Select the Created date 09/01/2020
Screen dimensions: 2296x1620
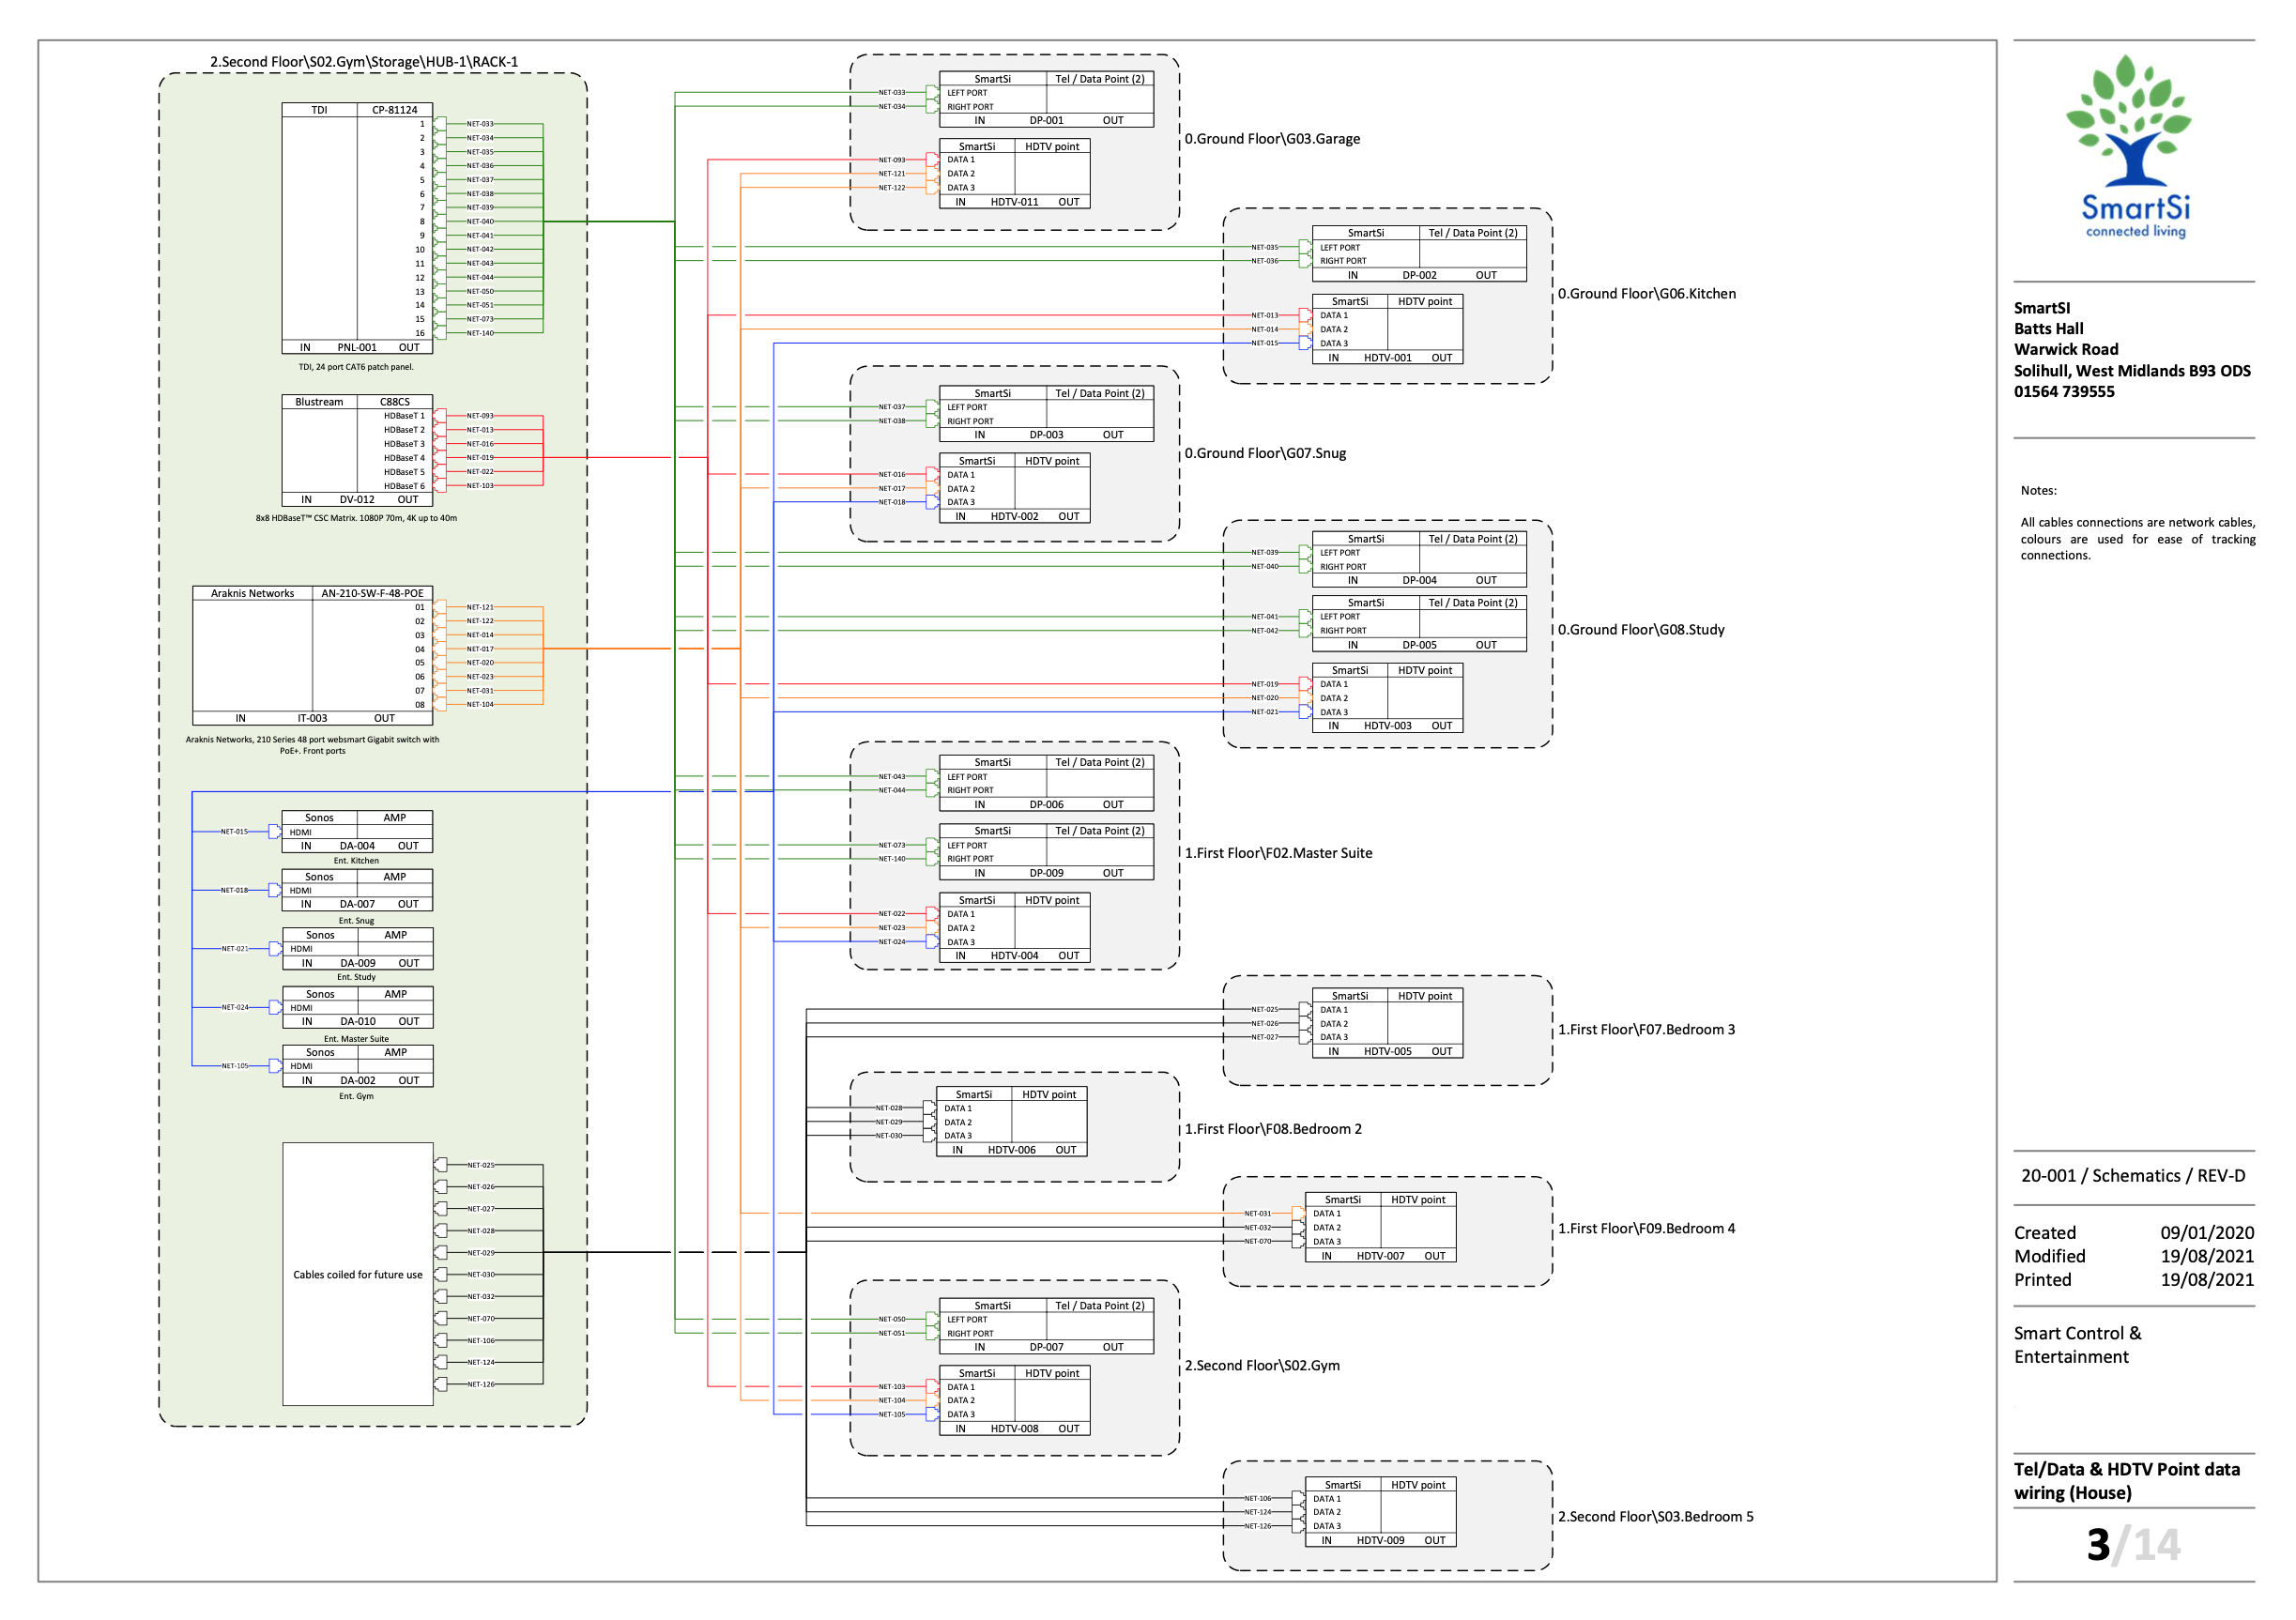point(2207,1234)
